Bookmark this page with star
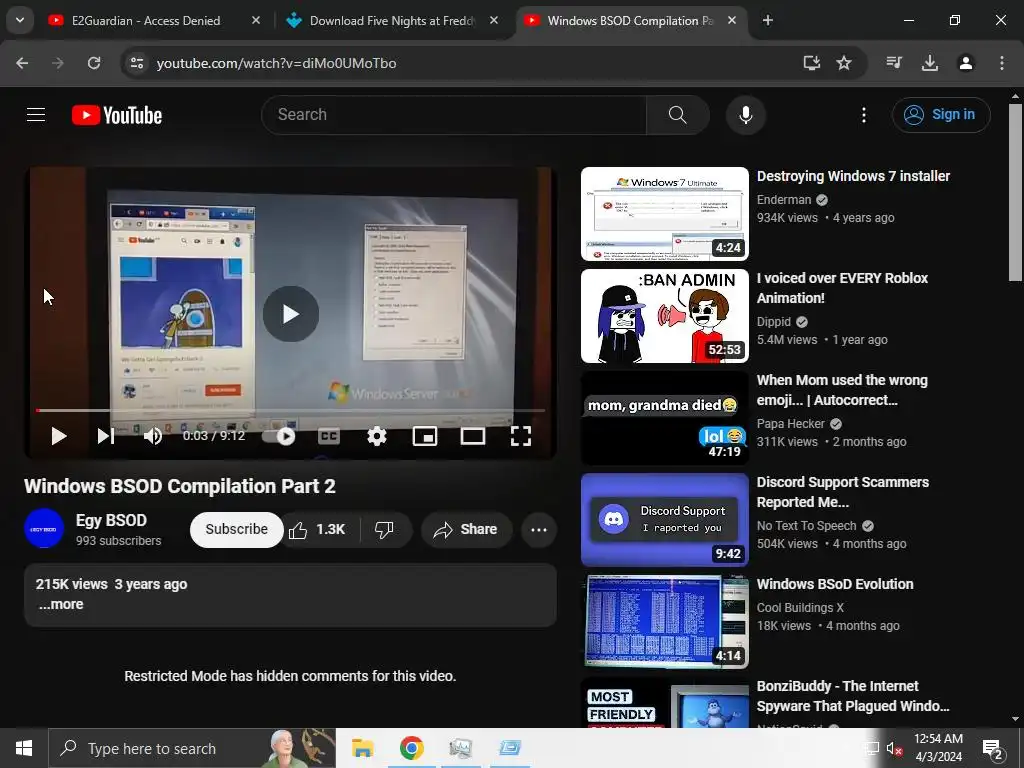 [844, 63]
